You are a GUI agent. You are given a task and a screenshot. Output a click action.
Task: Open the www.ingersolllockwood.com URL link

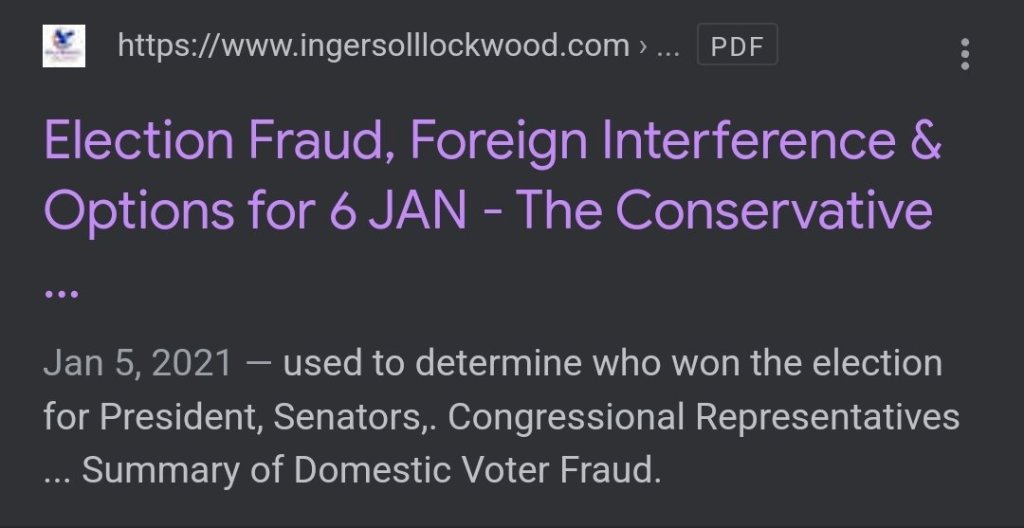[373, 46]
